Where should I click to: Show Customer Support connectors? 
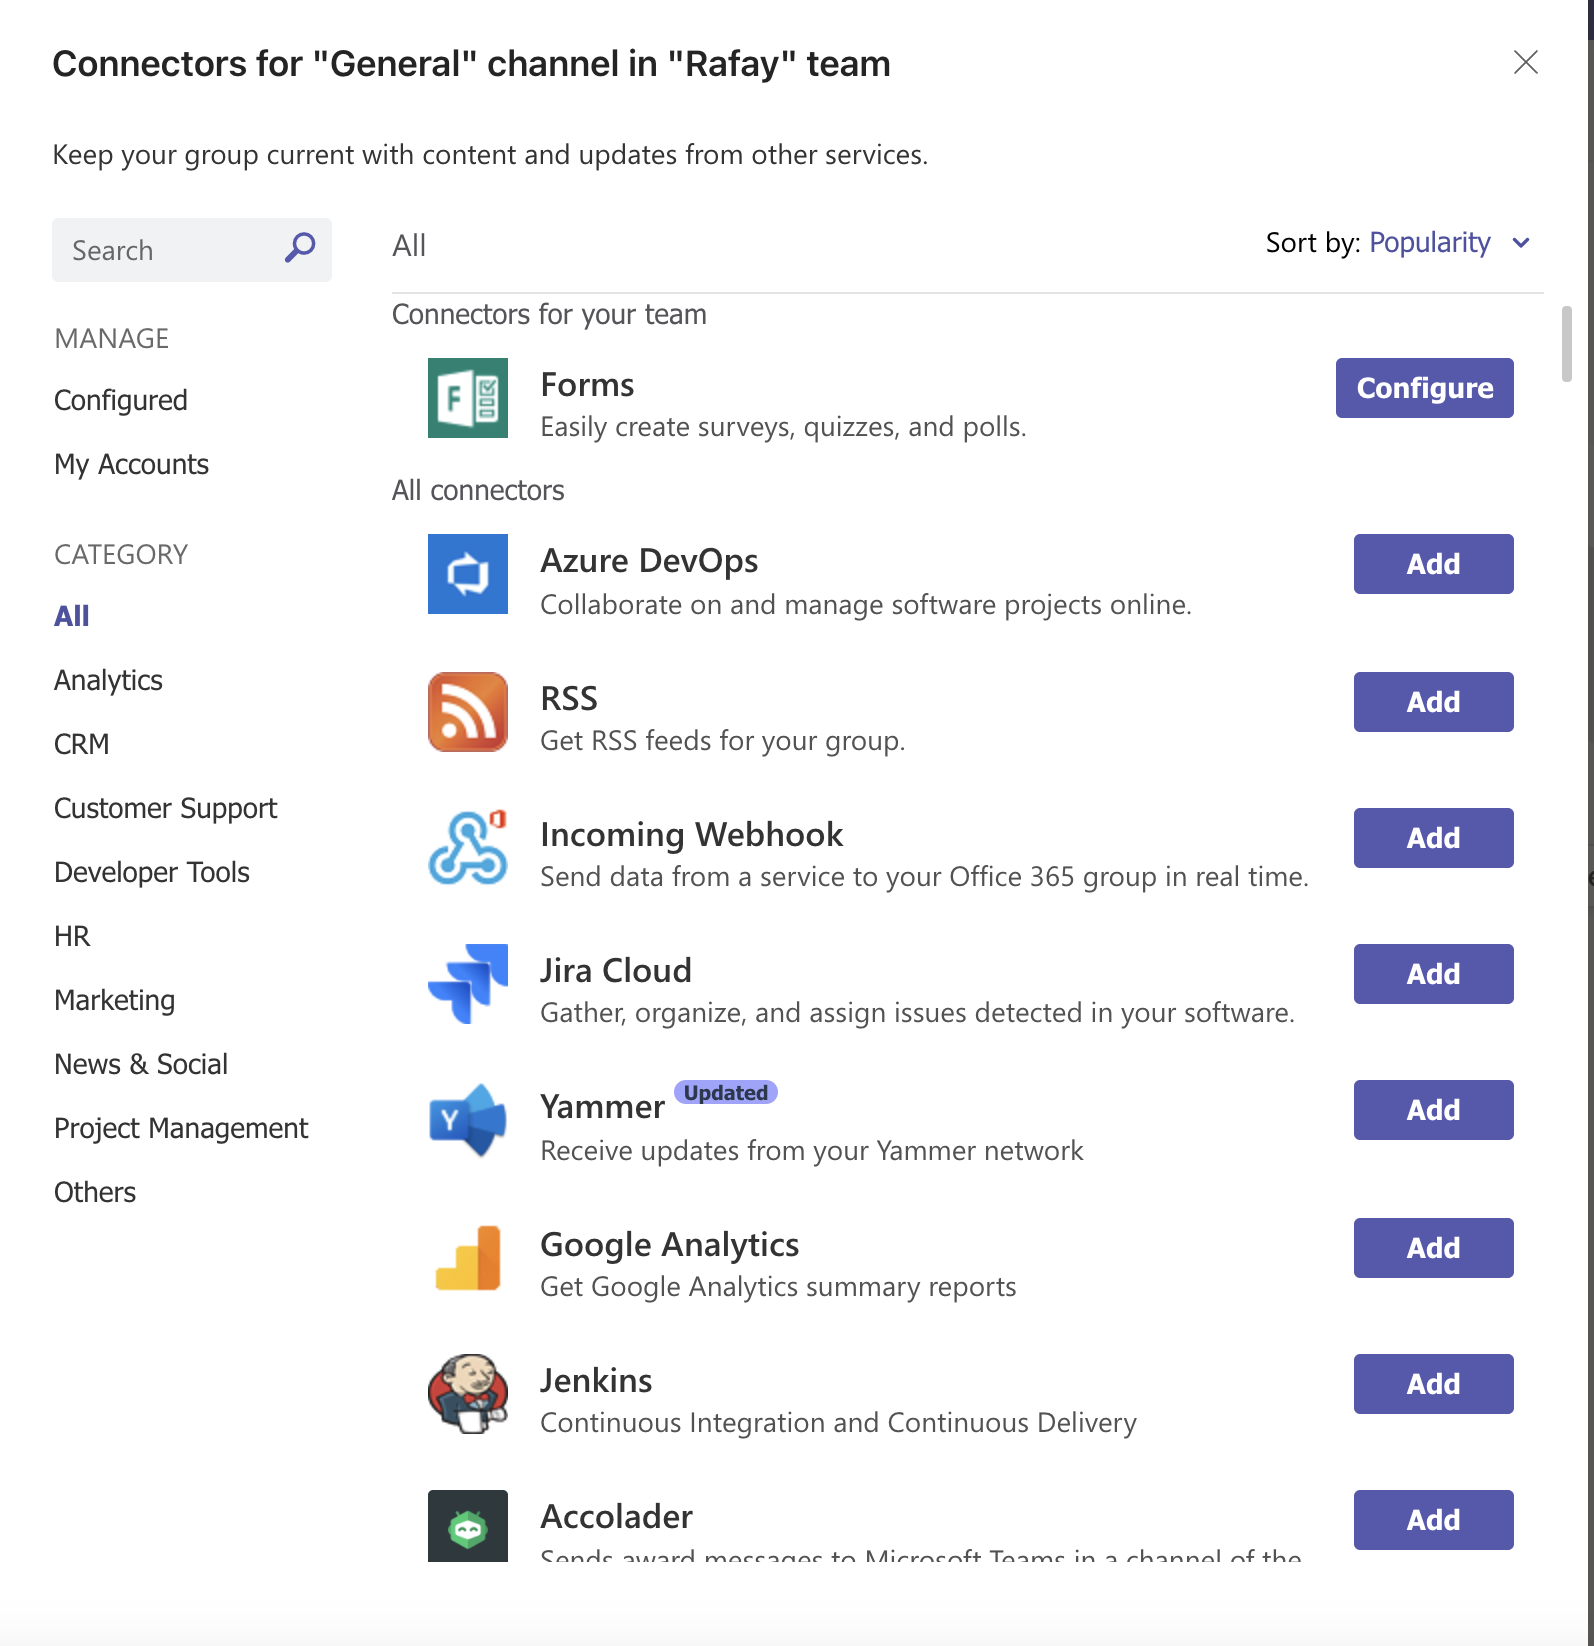tap(165, 808)
